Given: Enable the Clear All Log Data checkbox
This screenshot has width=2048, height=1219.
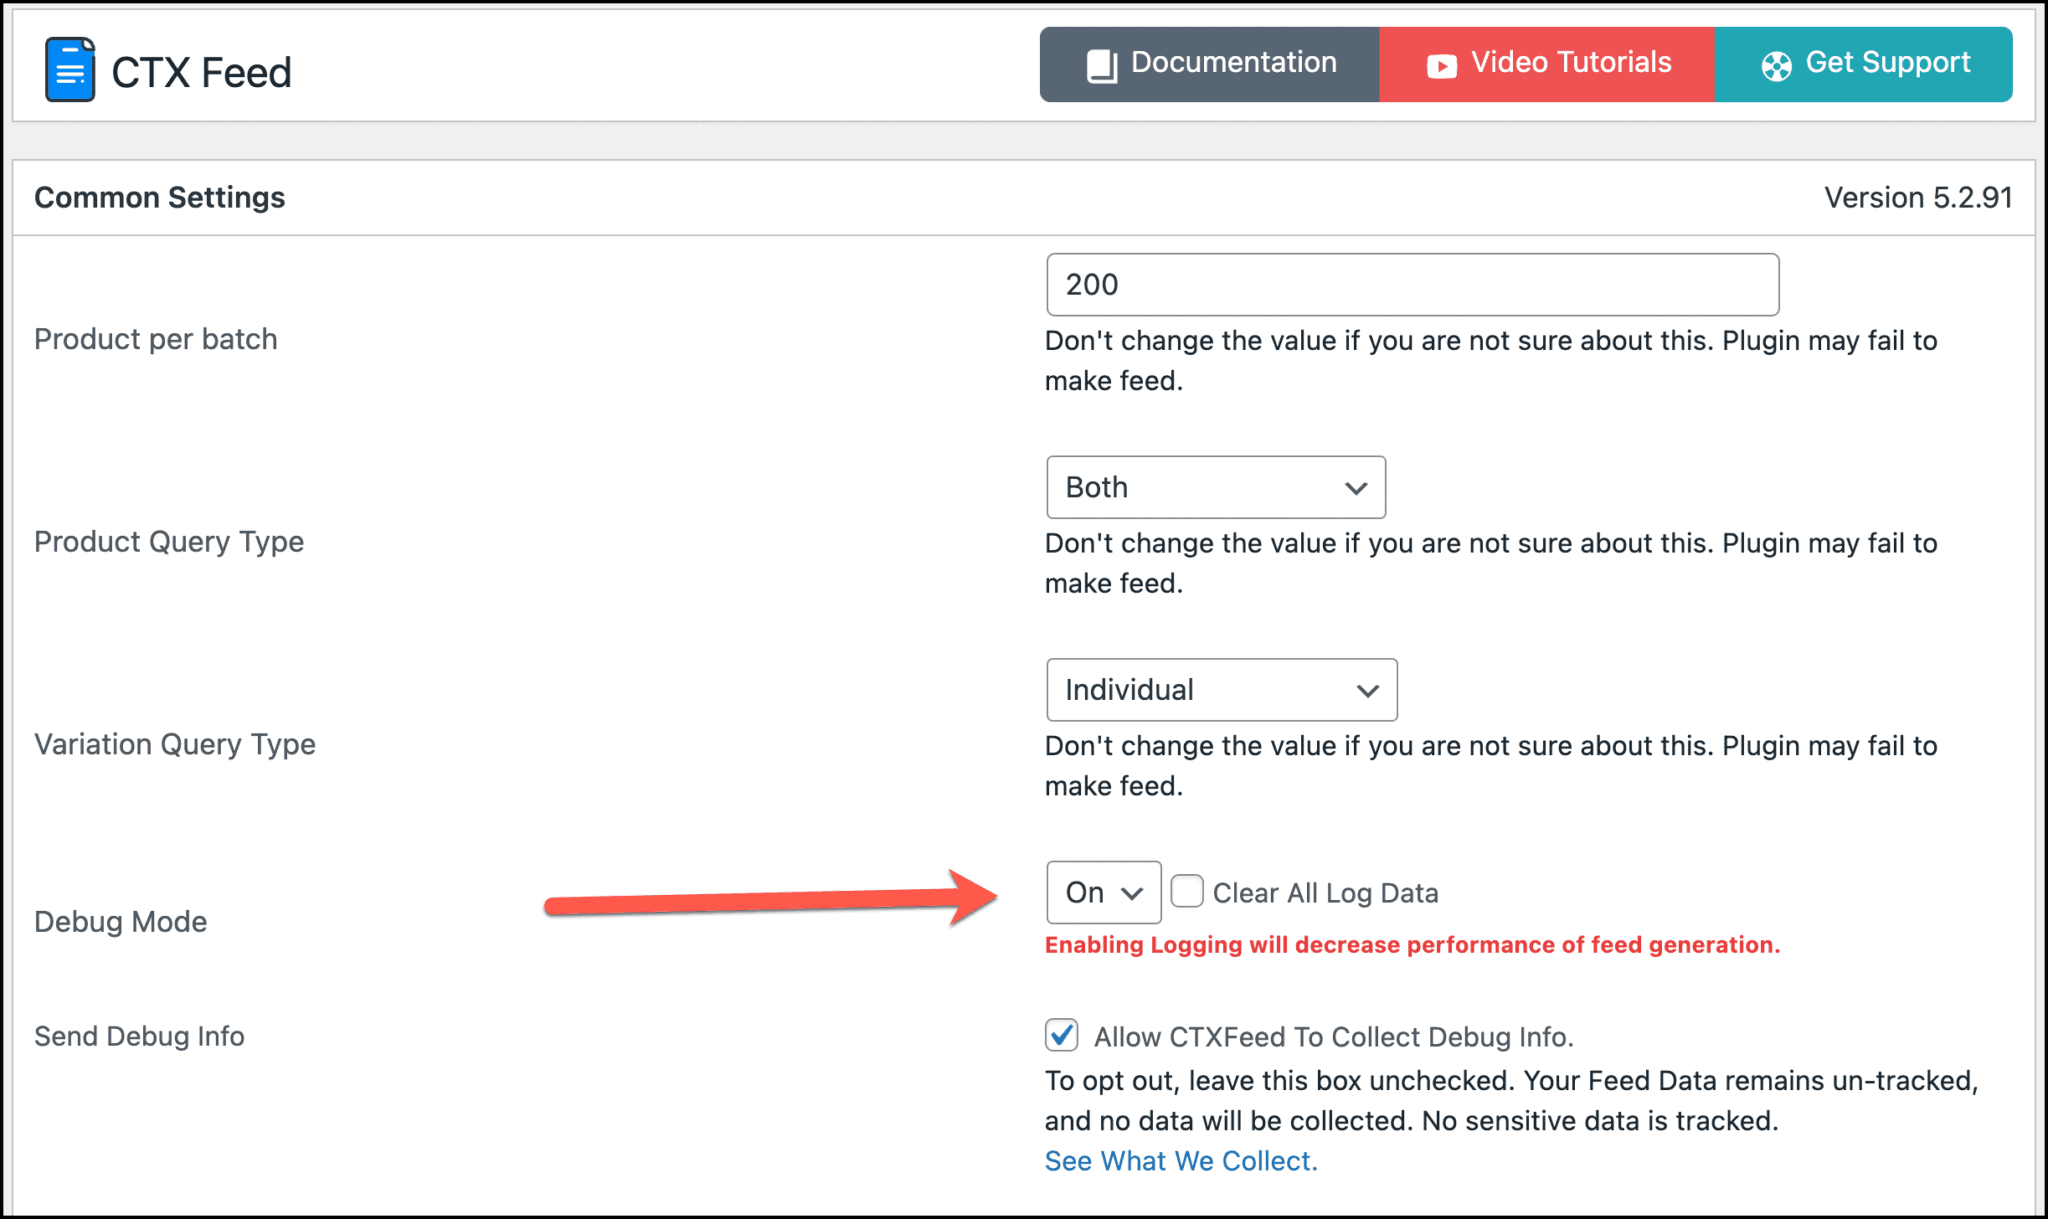Looking at the screenshot, I should (1186, 890).
